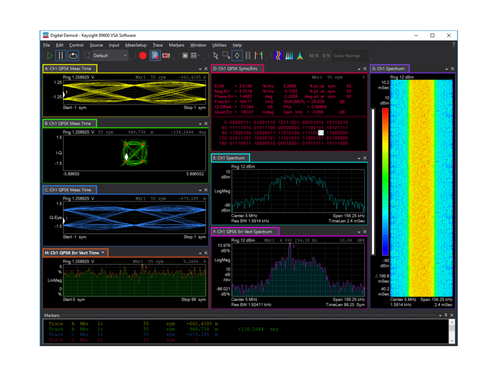
Task: Open the spectrogram display icon
Action: [x=278, y=56]
